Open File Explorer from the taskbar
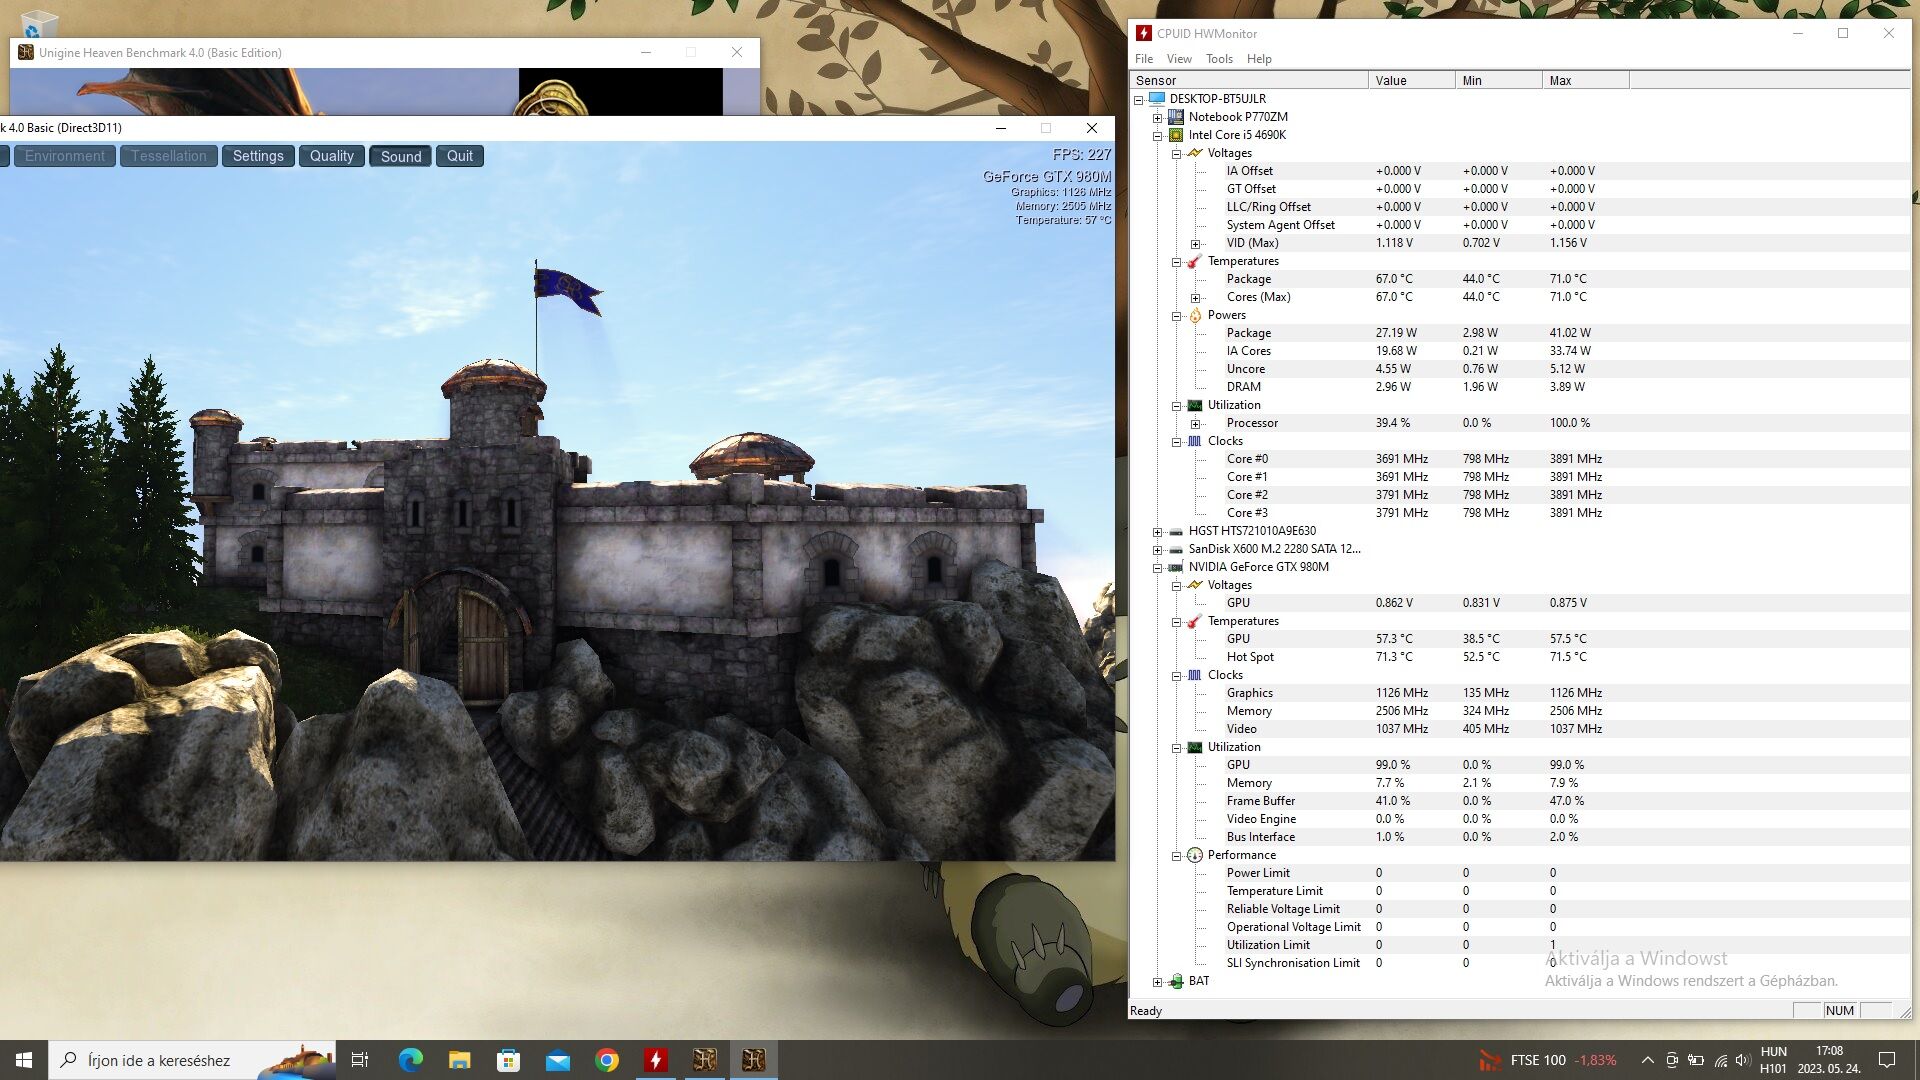Screen dimensions: 1920x1080 tap(459, 1060)
